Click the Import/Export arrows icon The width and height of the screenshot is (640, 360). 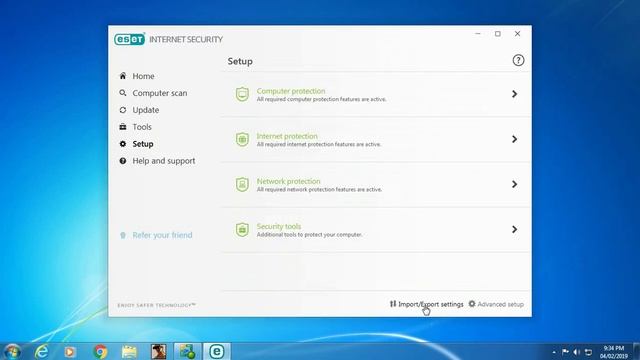point(393,304)
